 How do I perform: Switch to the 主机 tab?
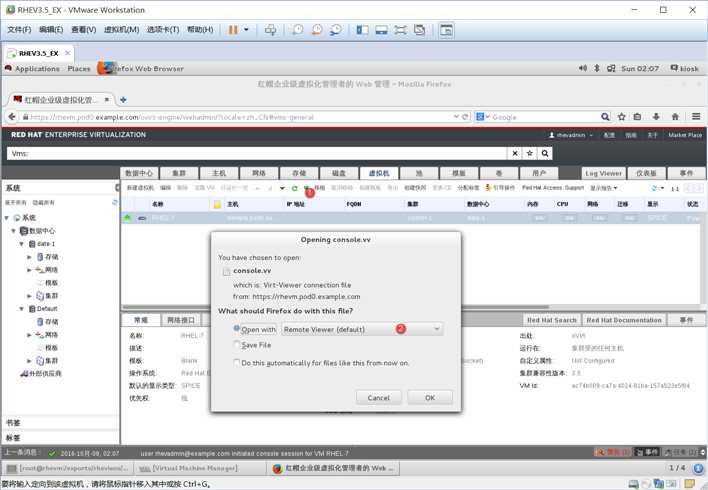click(x=219, y=173)
